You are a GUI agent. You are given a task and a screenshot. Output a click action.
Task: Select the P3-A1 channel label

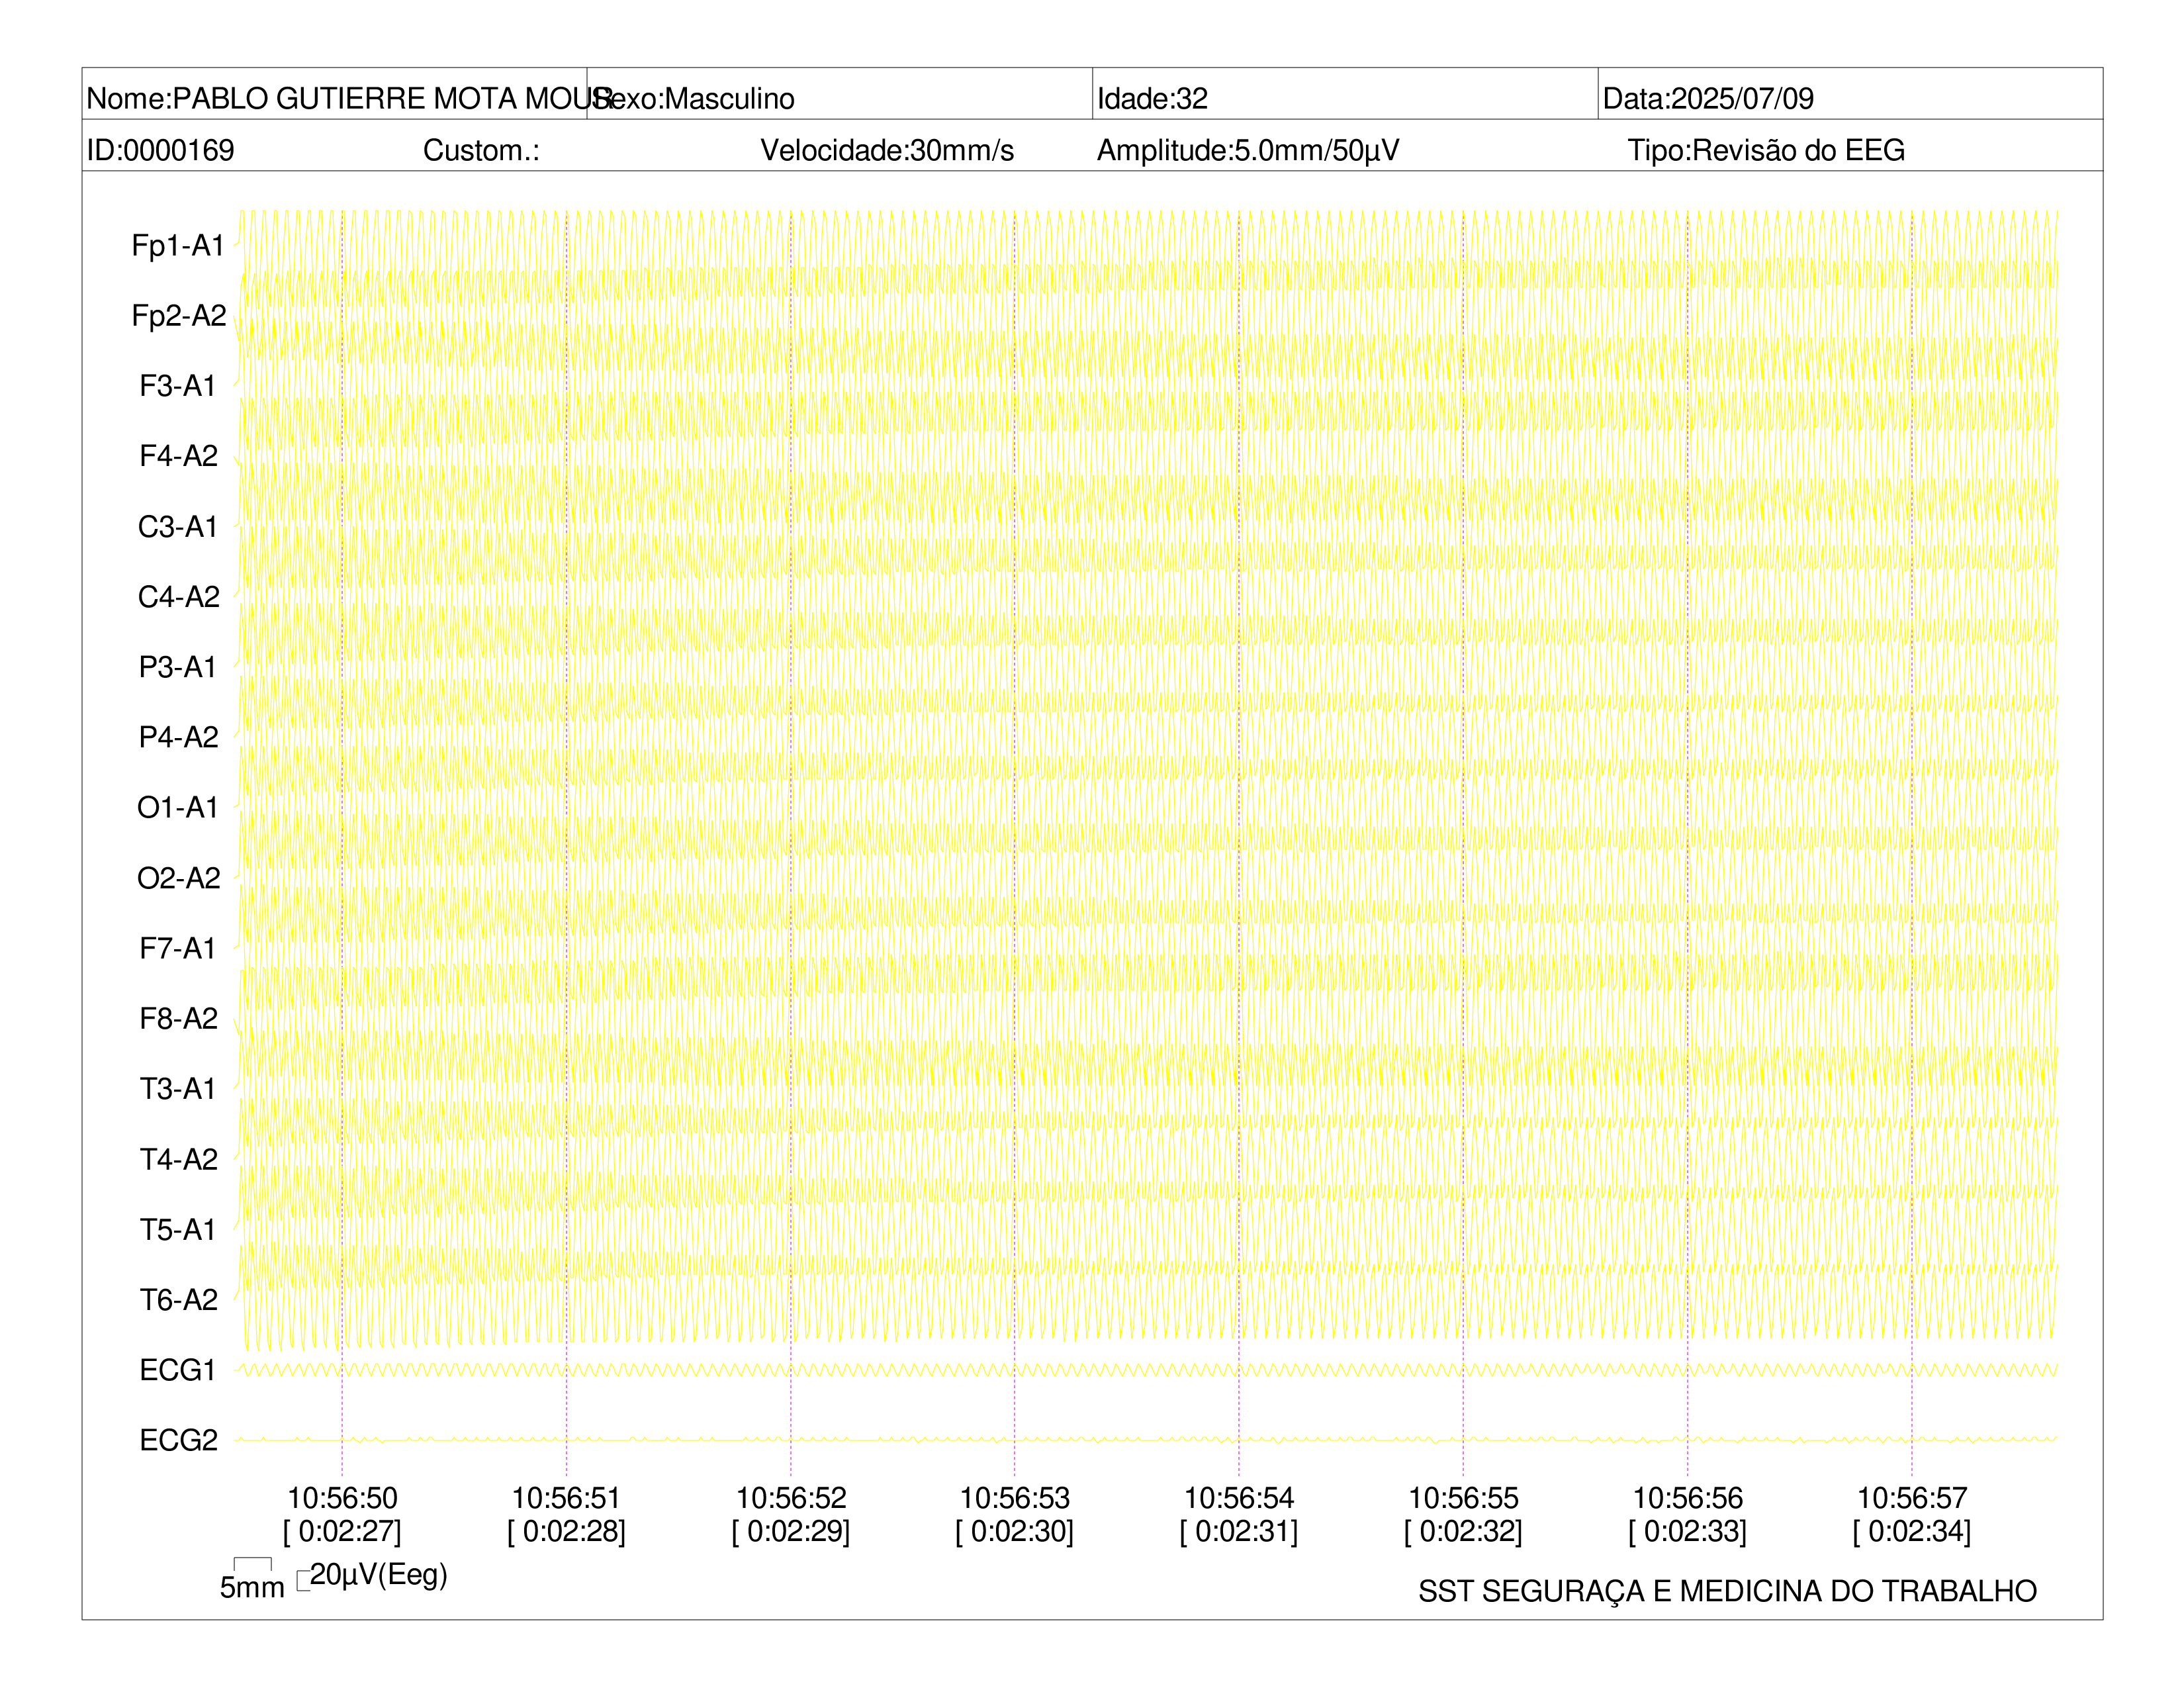[178, 667]
